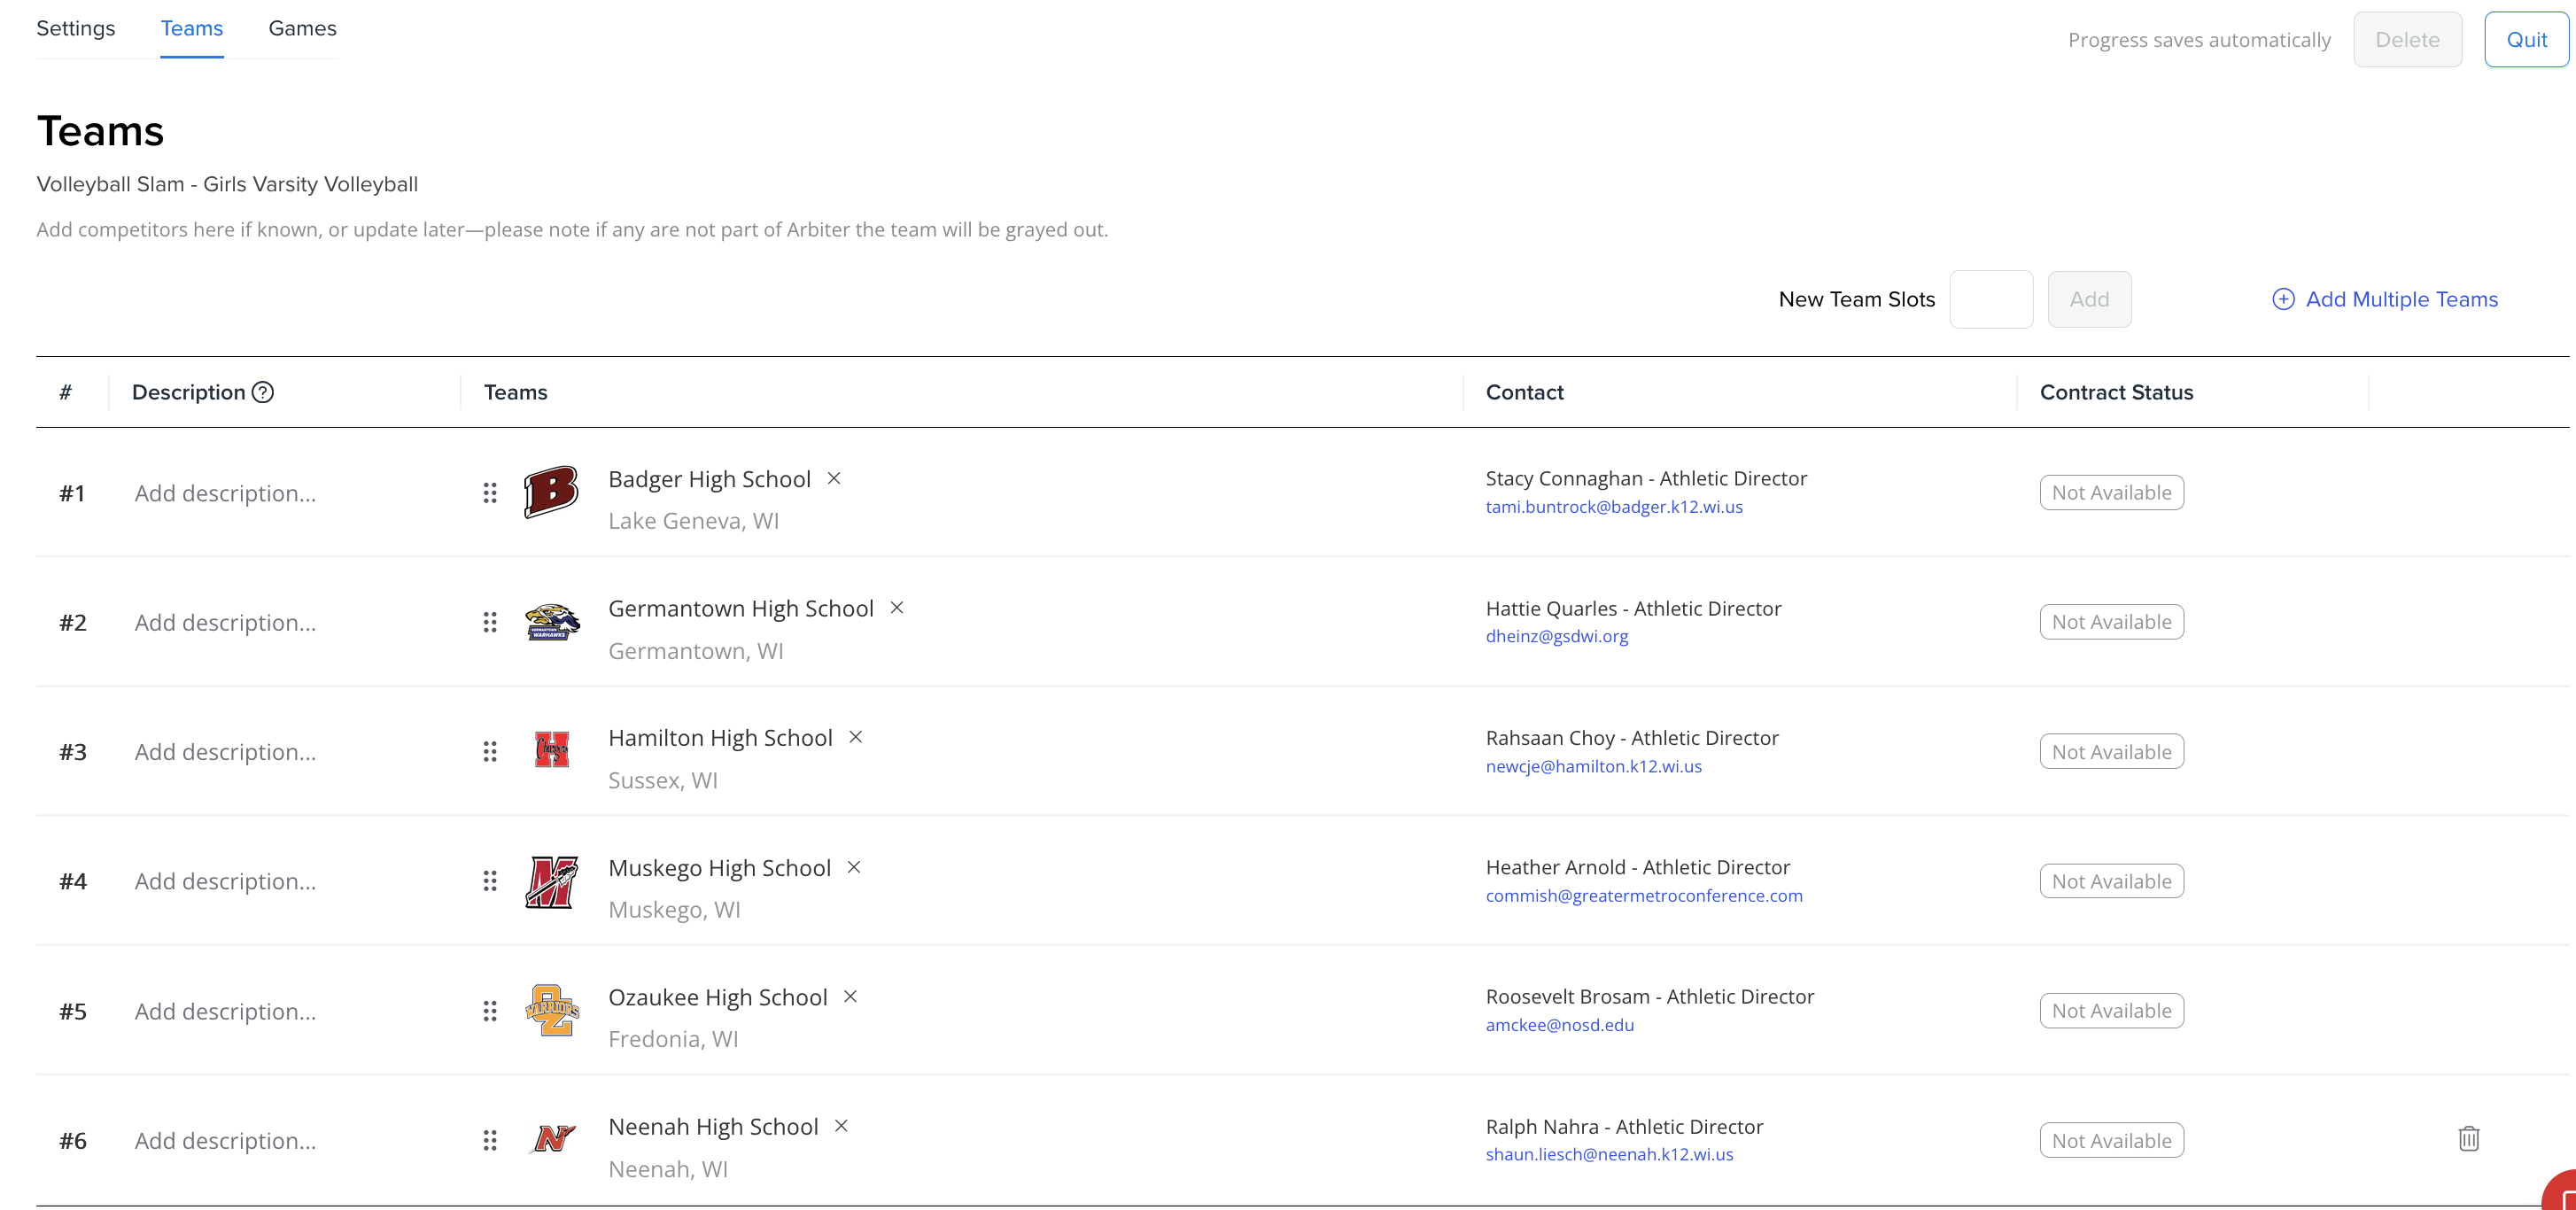Click the Badger High School logo
This screenshot has width=2576, height=1210.
[x=551, y=492]
